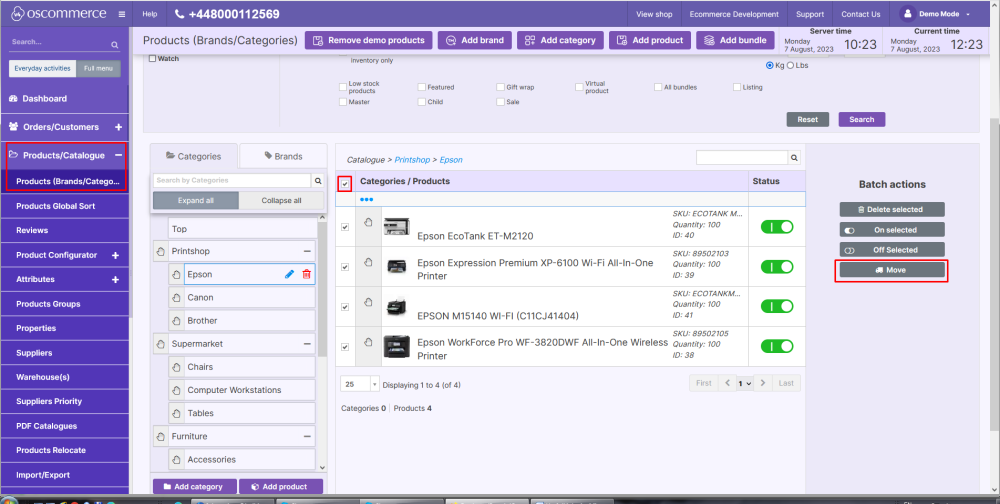Collapse the Printshop category tree node
The width and height of the screenshot is (1000, 504).
306,250
